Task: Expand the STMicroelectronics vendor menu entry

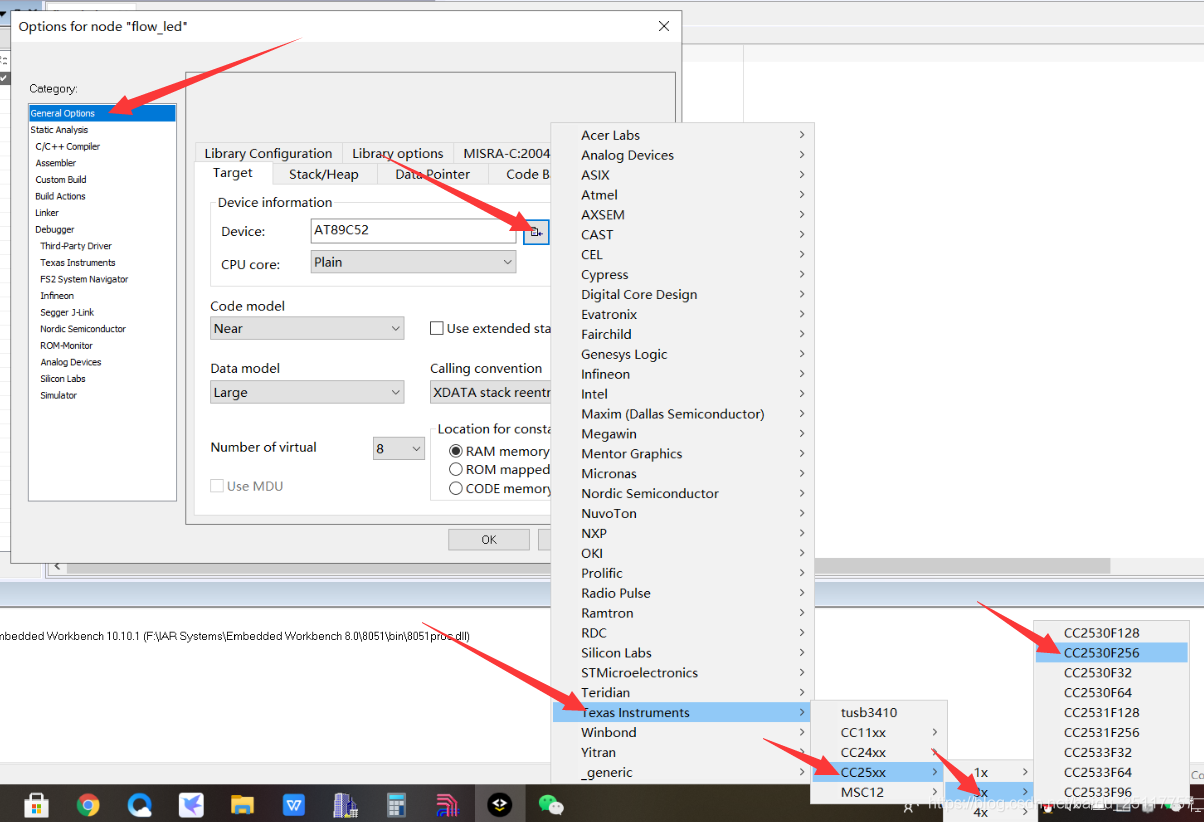Action: click(683, 672)
